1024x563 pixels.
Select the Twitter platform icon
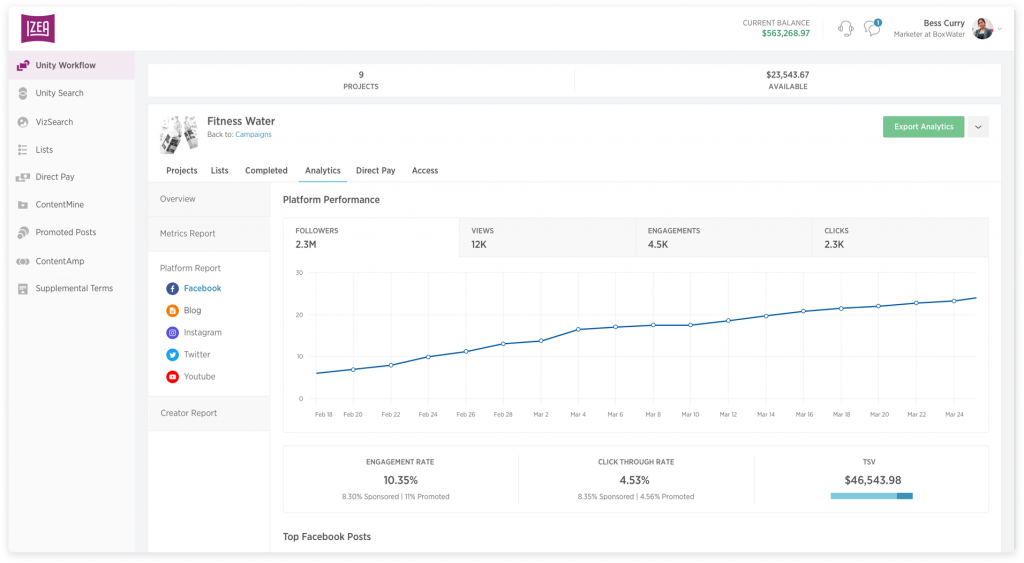[172, 354]
